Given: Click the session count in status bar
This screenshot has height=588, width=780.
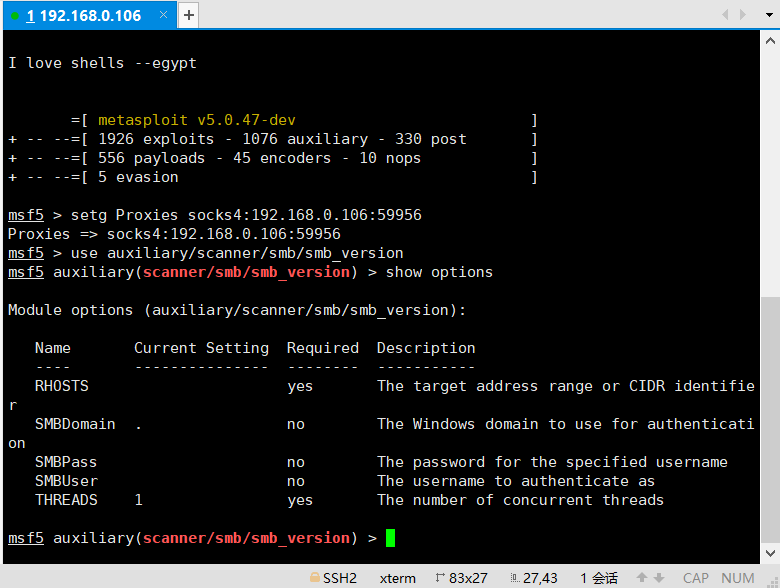Looking at the screenshot, I should coord(598,578).
